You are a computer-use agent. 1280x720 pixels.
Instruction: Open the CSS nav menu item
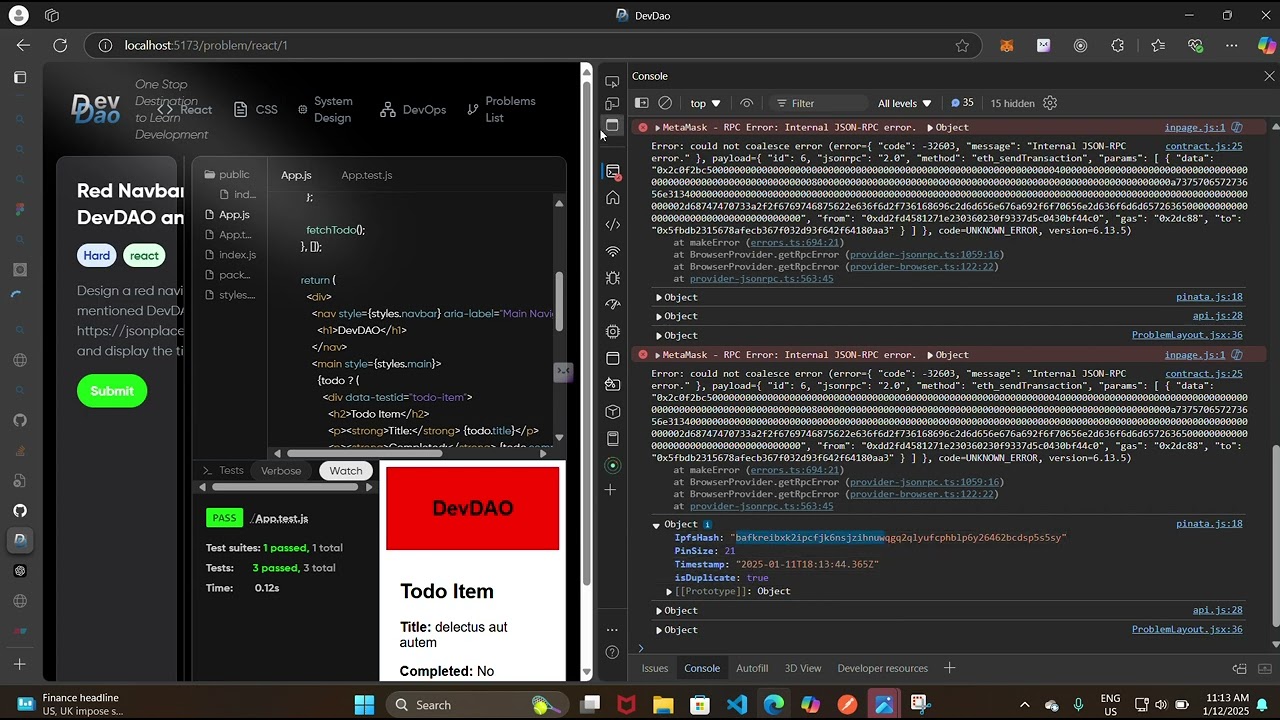pyautogui.click(x=256, y=110)
